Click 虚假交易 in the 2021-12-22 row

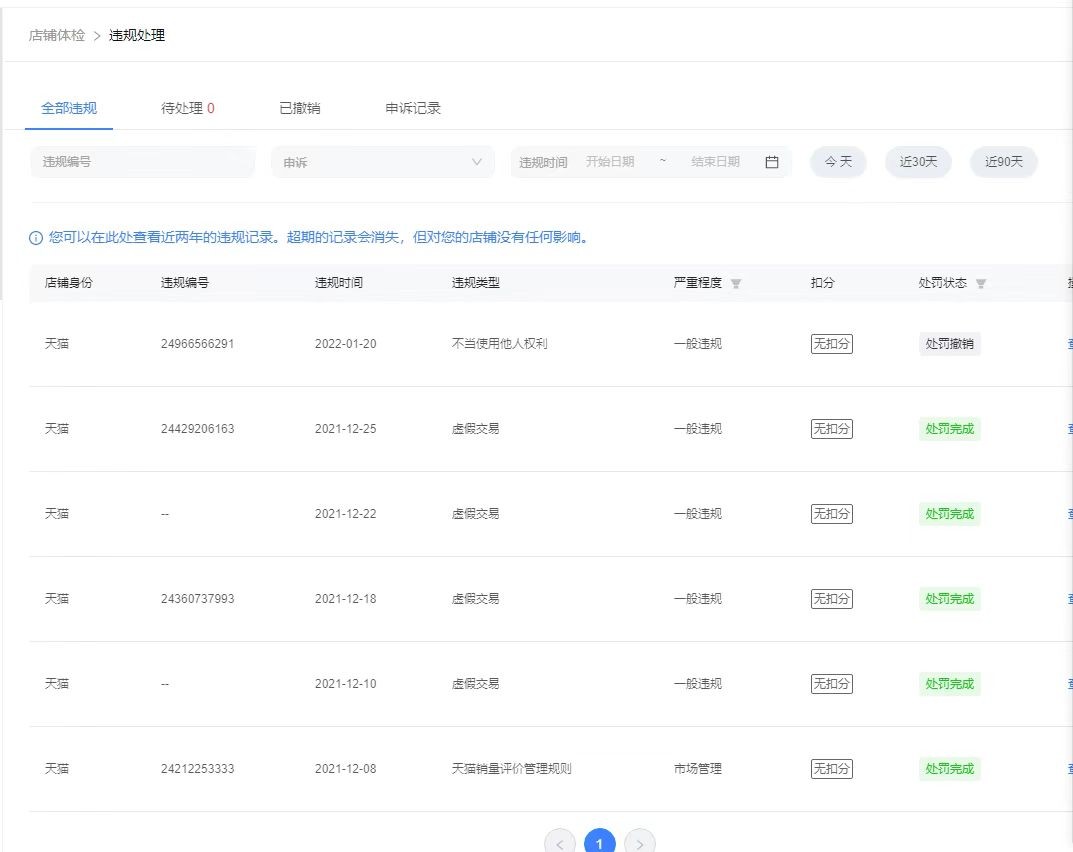(476, 514)
